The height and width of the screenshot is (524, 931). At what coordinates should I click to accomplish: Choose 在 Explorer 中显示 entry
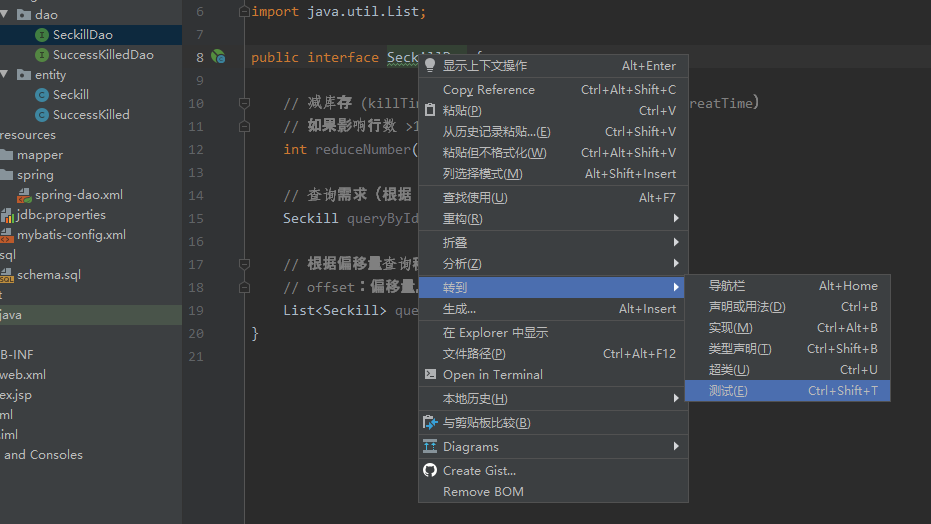point(553,332)
